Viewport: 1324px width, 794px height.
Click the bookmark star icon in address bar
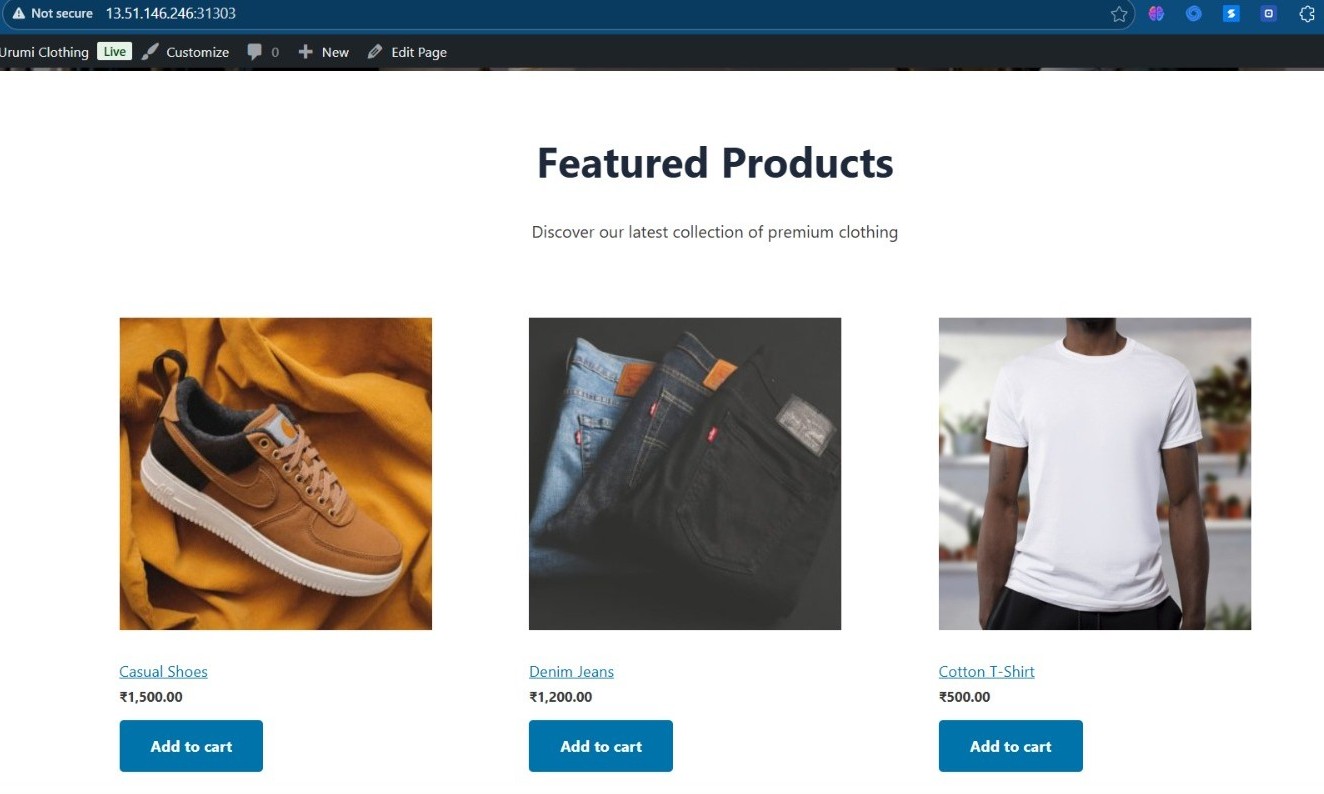coord(1119,14)
